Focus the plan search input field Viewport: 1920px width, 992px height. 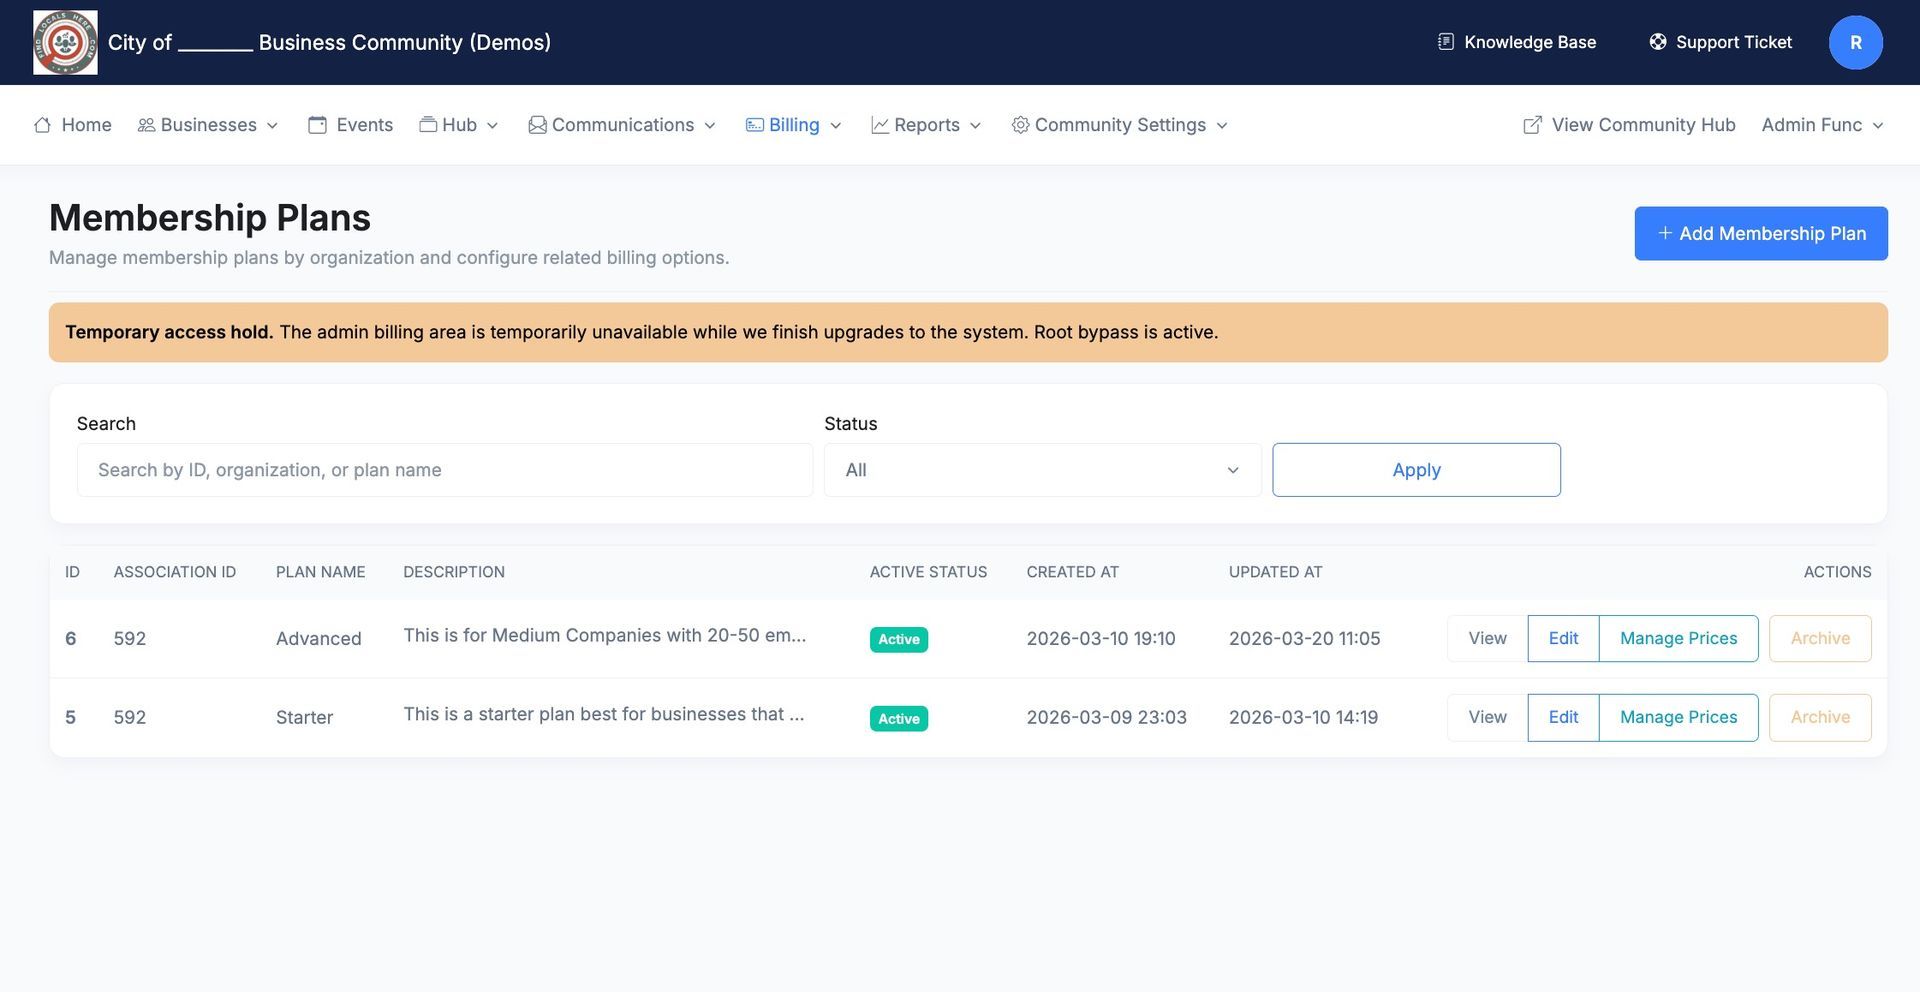[x=445, y=470]
